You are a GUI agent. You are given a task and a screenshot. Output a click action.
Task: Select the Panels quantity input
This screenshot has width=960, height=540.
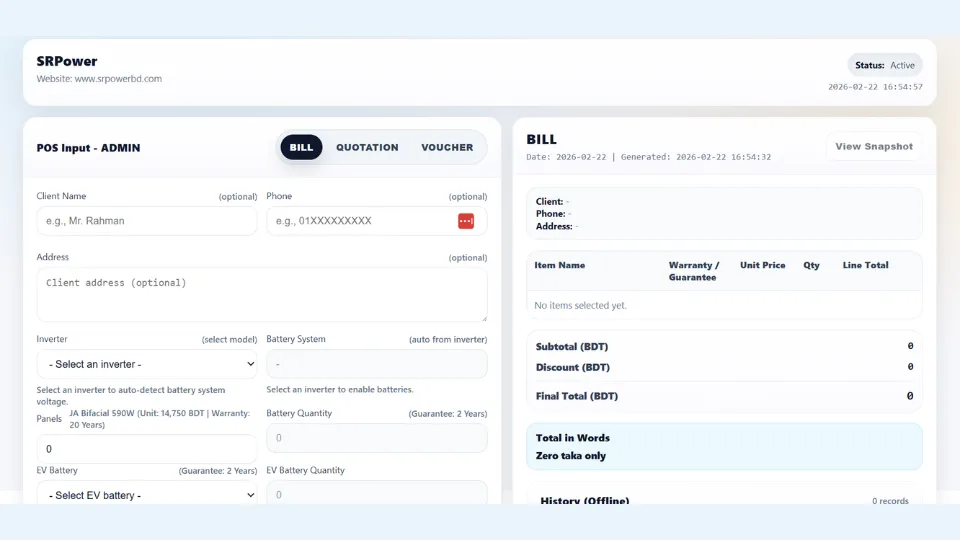(147, 449)
